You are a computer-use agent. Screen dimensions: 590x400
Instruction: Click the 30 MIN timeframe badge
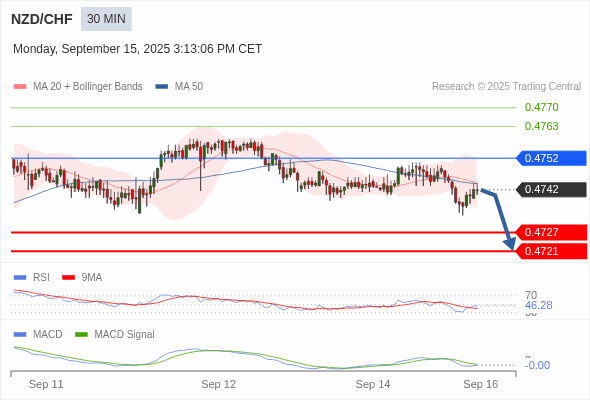pos(106,19)
